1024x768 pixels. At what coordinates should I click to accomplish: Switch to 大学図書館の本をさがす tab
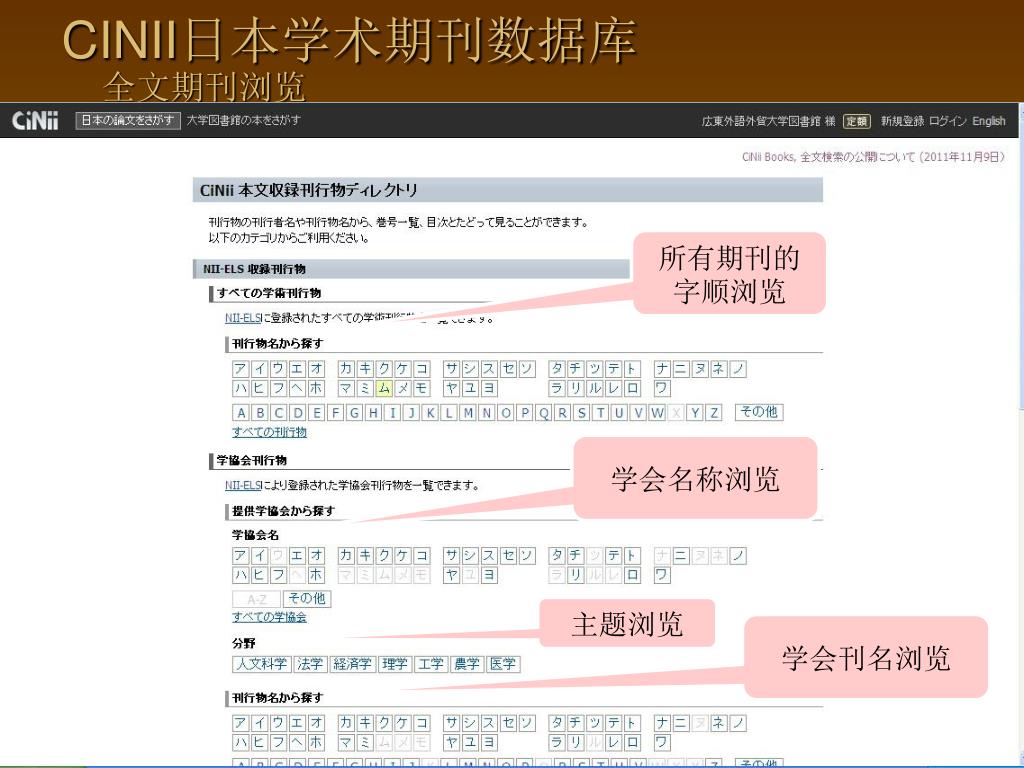click(x=244, y=121)
